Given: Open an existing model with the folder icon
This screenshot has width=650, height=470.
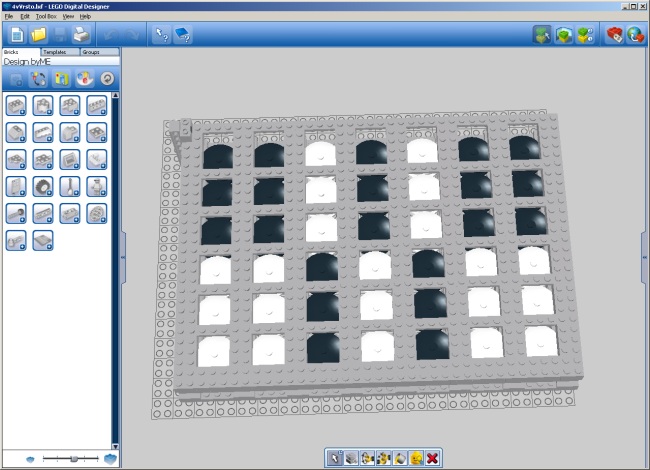Looking at the screenshot, I should 38,35.
